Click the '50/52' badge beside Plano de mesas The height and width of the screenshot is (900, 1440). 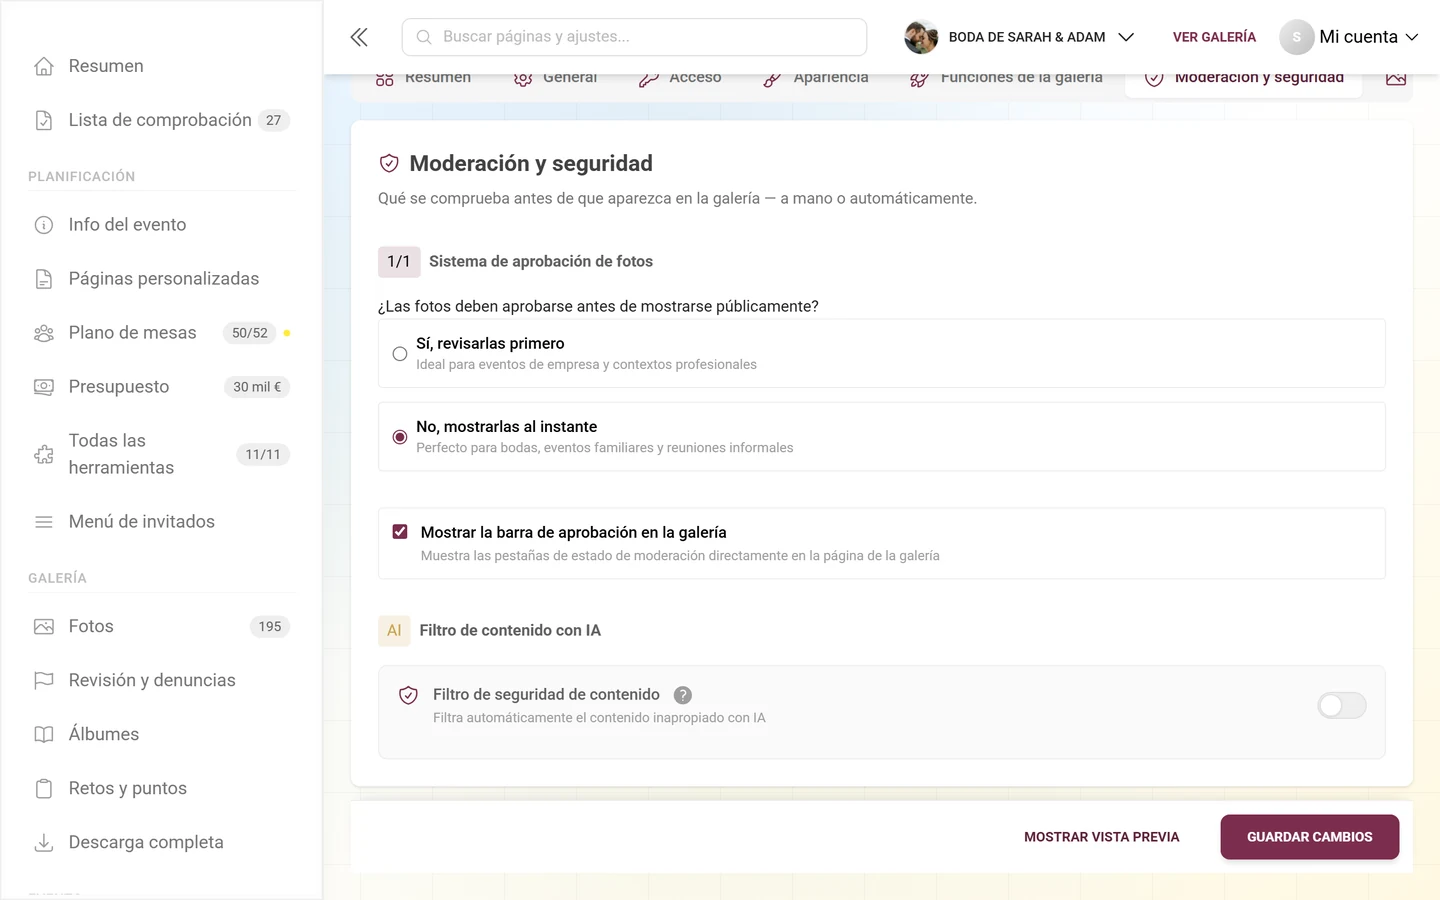pyautogui.click(x=250, y=333)
